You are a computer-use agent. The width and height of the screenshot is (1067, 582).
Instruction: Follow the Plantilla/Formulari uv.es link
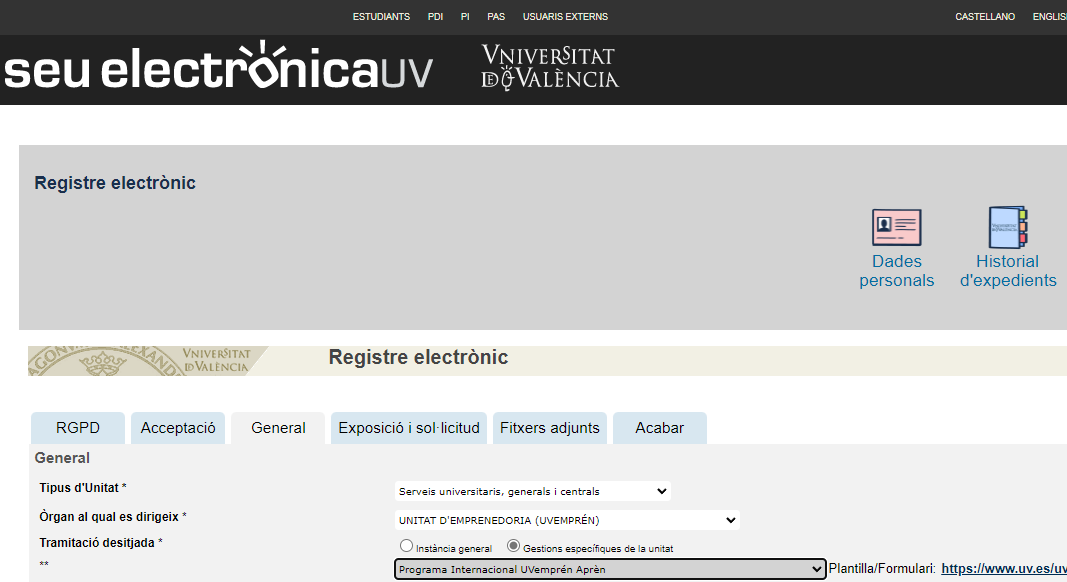(x=1003, y=569)
